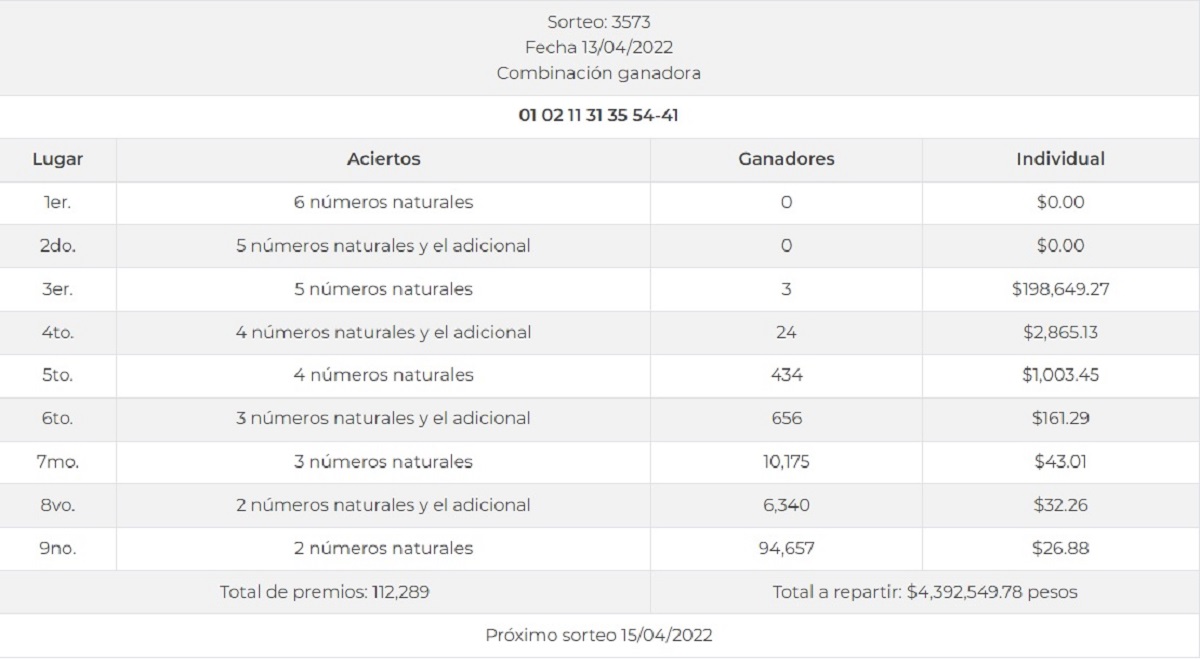Image resolution: width=1200 pixels, height=659 pixels.
Task: Click the Próximo sorteo 15/04/2022 text
Action: (599, 635)
